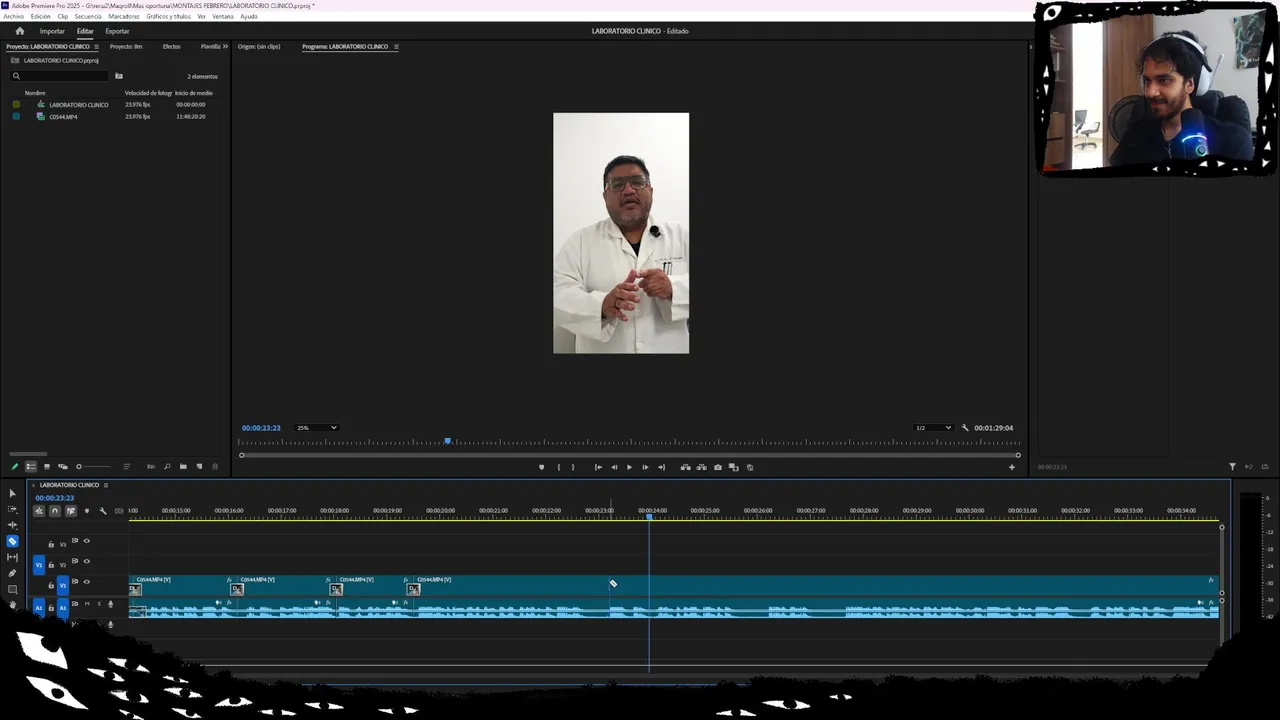Toggle Linked Selection in timeline

pos(70,511)
